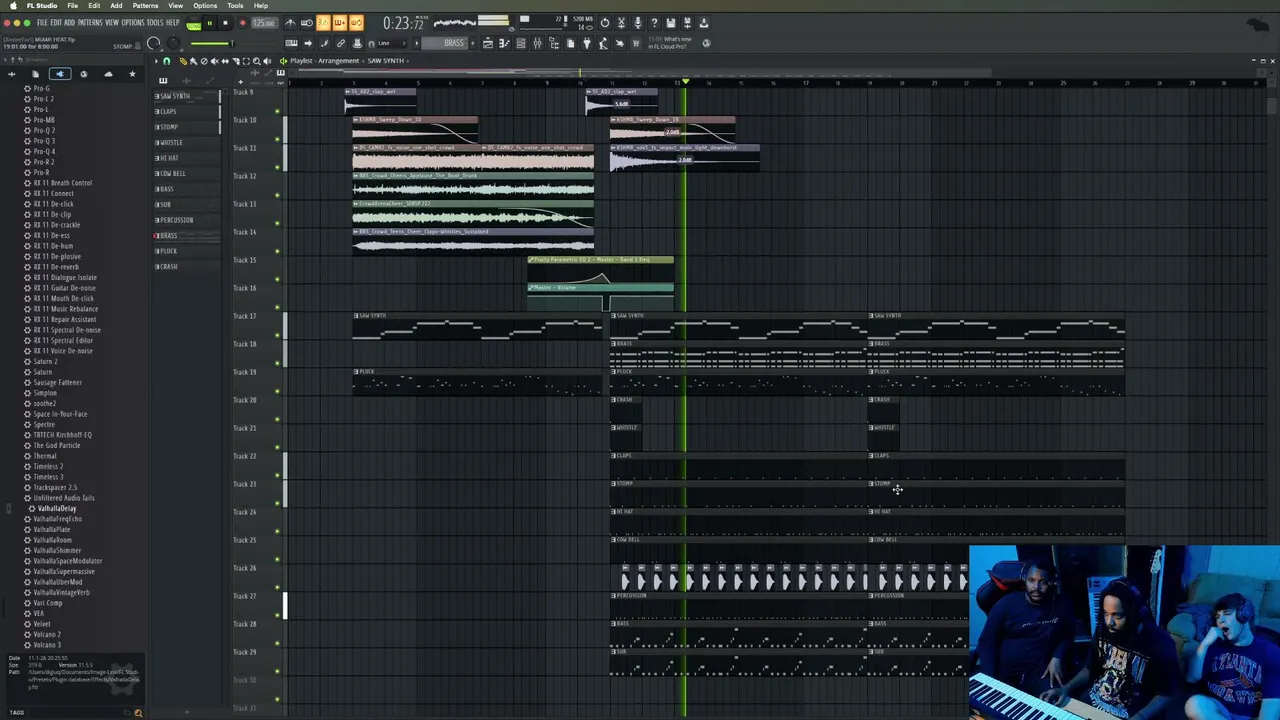Click the tempo field showing 125.000
The image size is (1280, 720).
pos(265,23)
